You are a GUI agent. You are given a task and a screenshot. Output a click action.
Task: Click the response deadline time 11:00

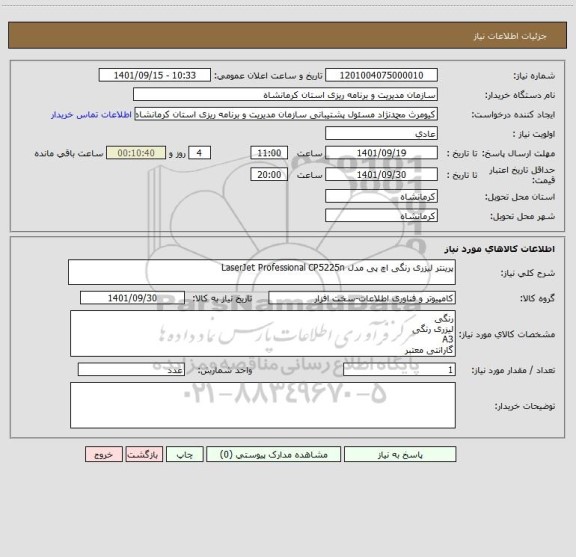(269, 153)
